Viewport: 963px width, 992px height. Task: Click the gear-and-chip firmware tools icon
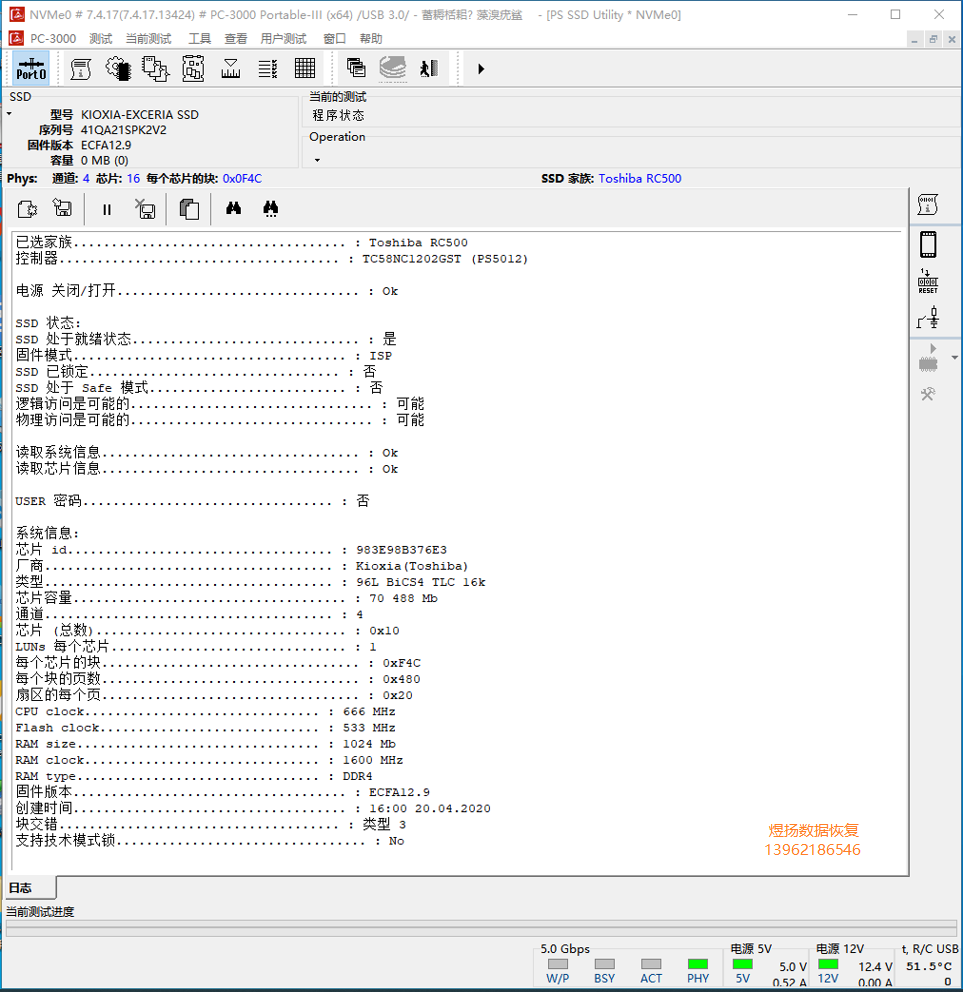[118, 68]
